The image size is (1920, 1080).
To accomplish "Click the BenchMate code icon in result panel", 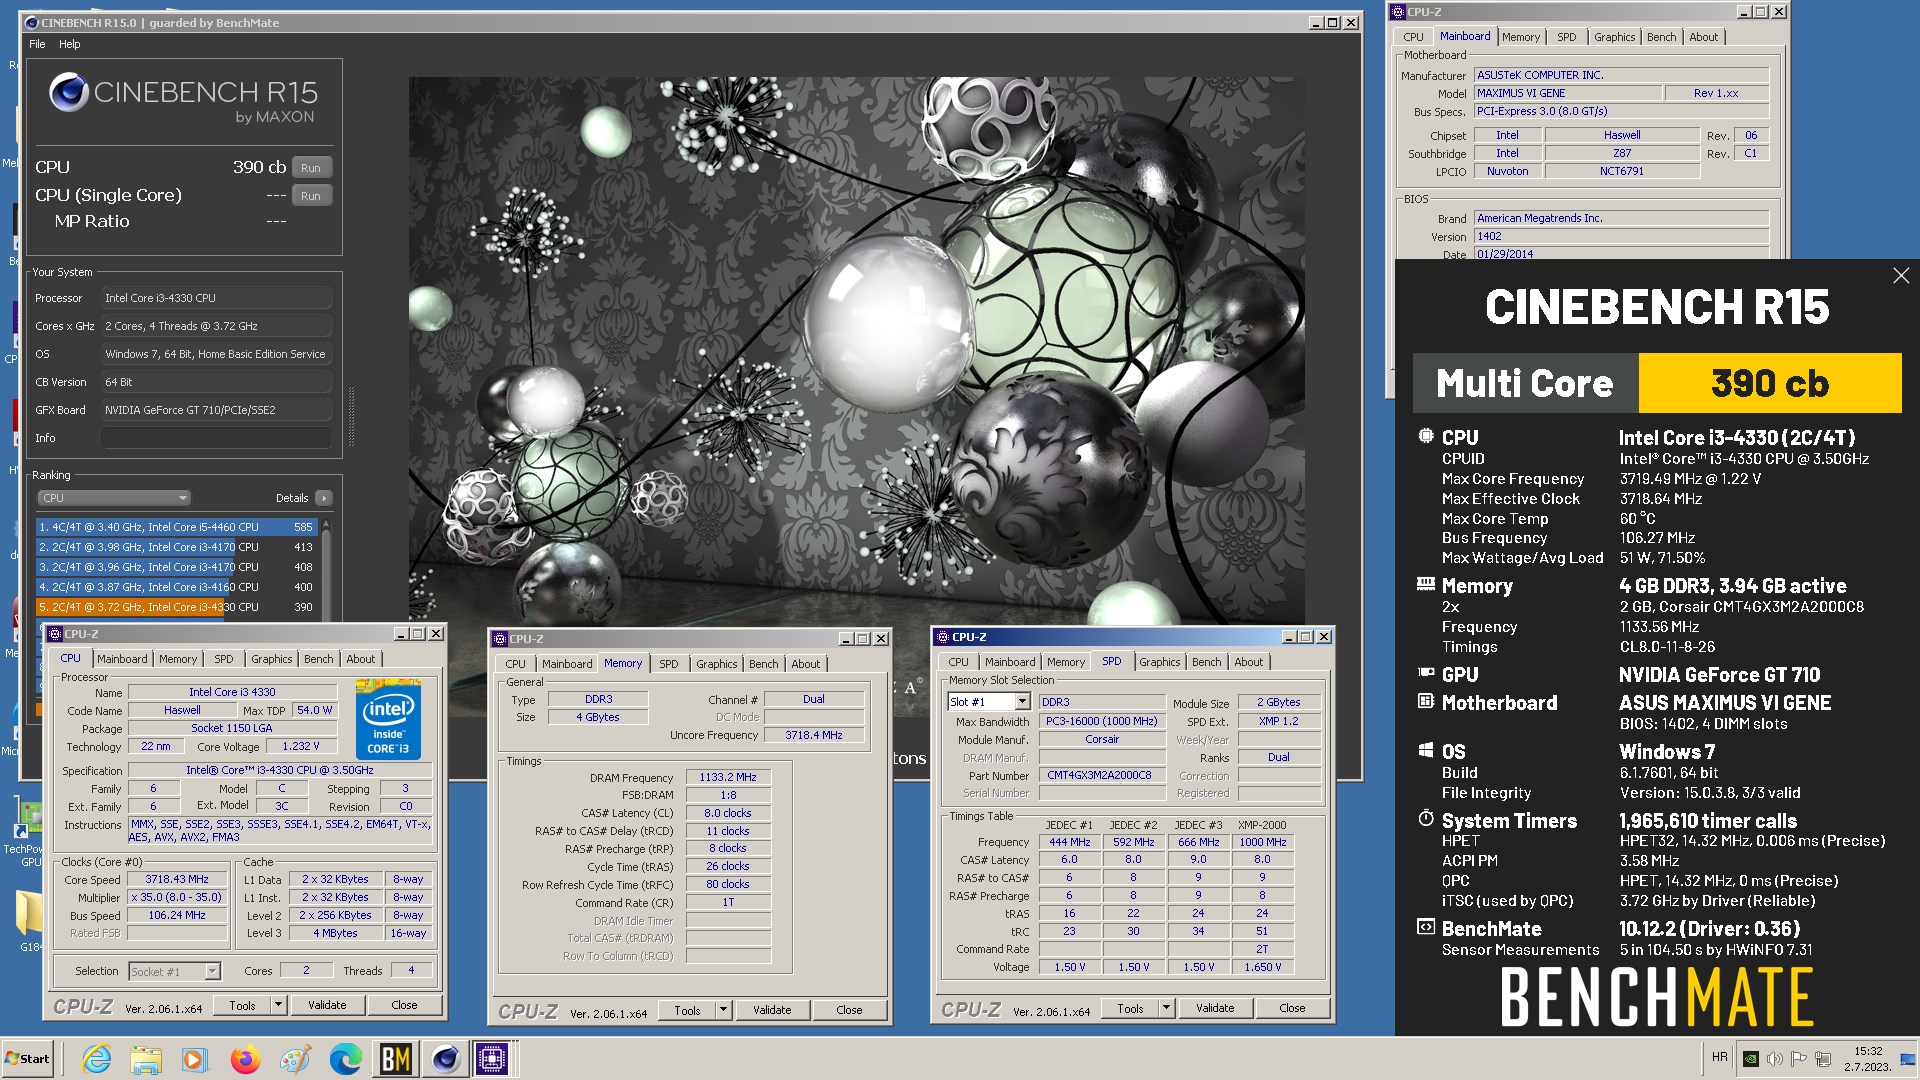I will click(x=1426, y=928).
